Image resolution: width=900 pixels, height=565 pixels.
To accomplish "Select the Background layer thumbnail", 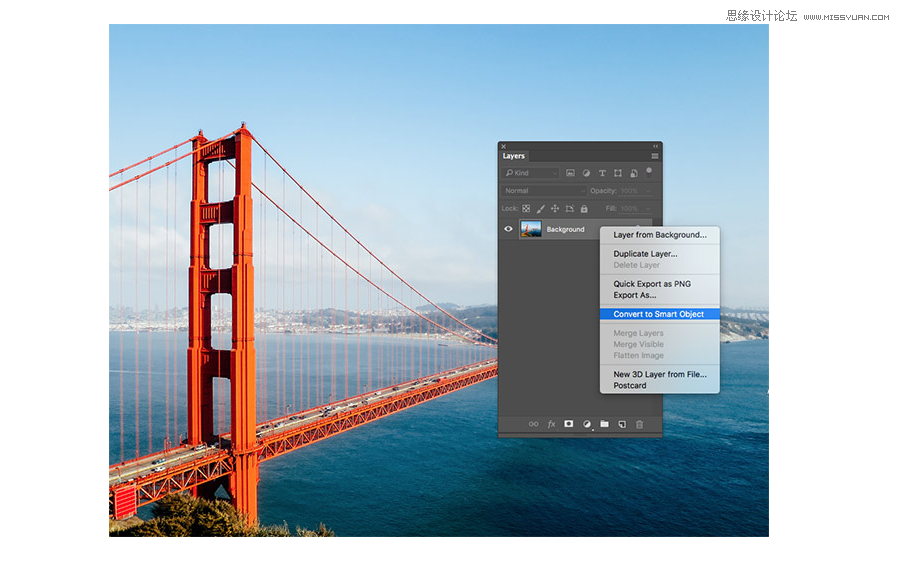I will click(x=531, y=229).
